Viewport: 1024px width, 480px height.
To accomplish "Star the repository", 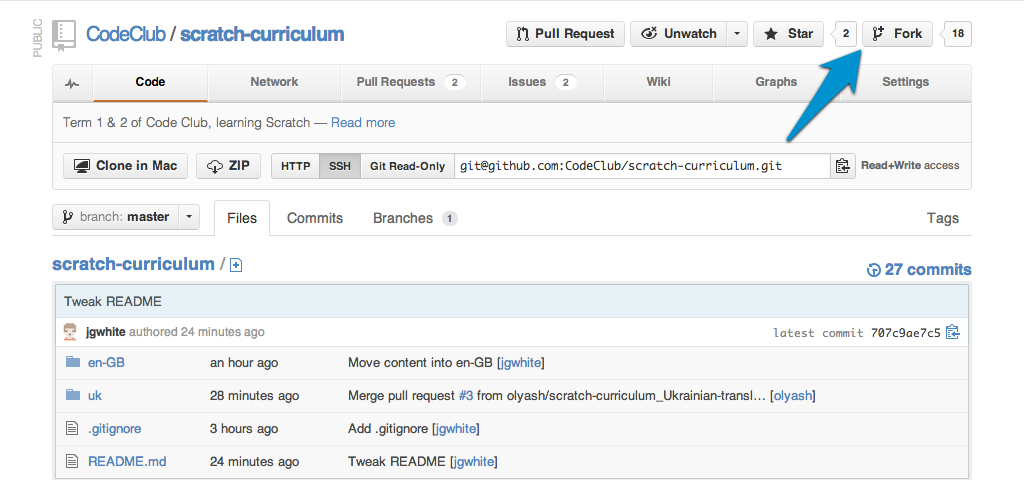I will click(789, 34).
